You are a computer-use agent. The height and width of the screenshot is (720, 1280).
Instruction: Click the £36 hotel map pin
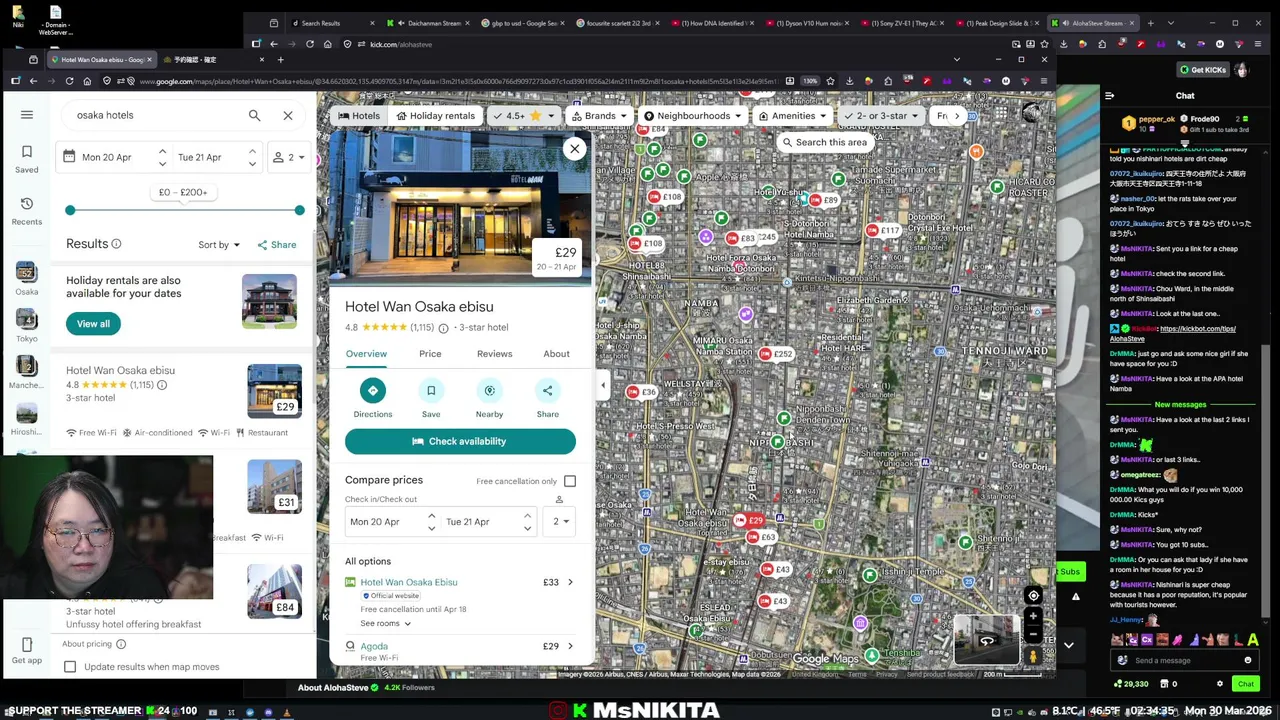point(642,392)
